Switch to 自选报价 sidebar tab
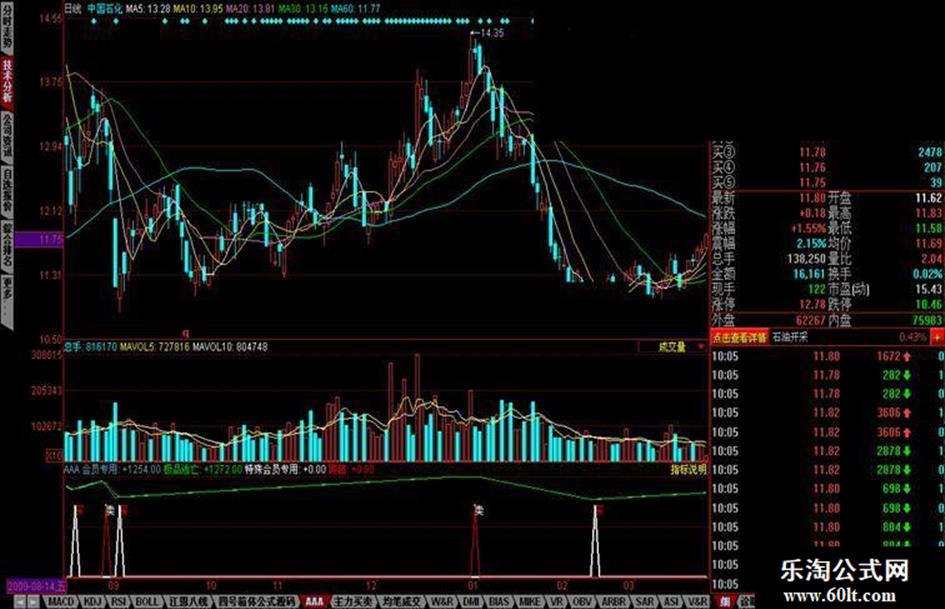945x609 pixels. pyautogui.click(x=7, y=192)
